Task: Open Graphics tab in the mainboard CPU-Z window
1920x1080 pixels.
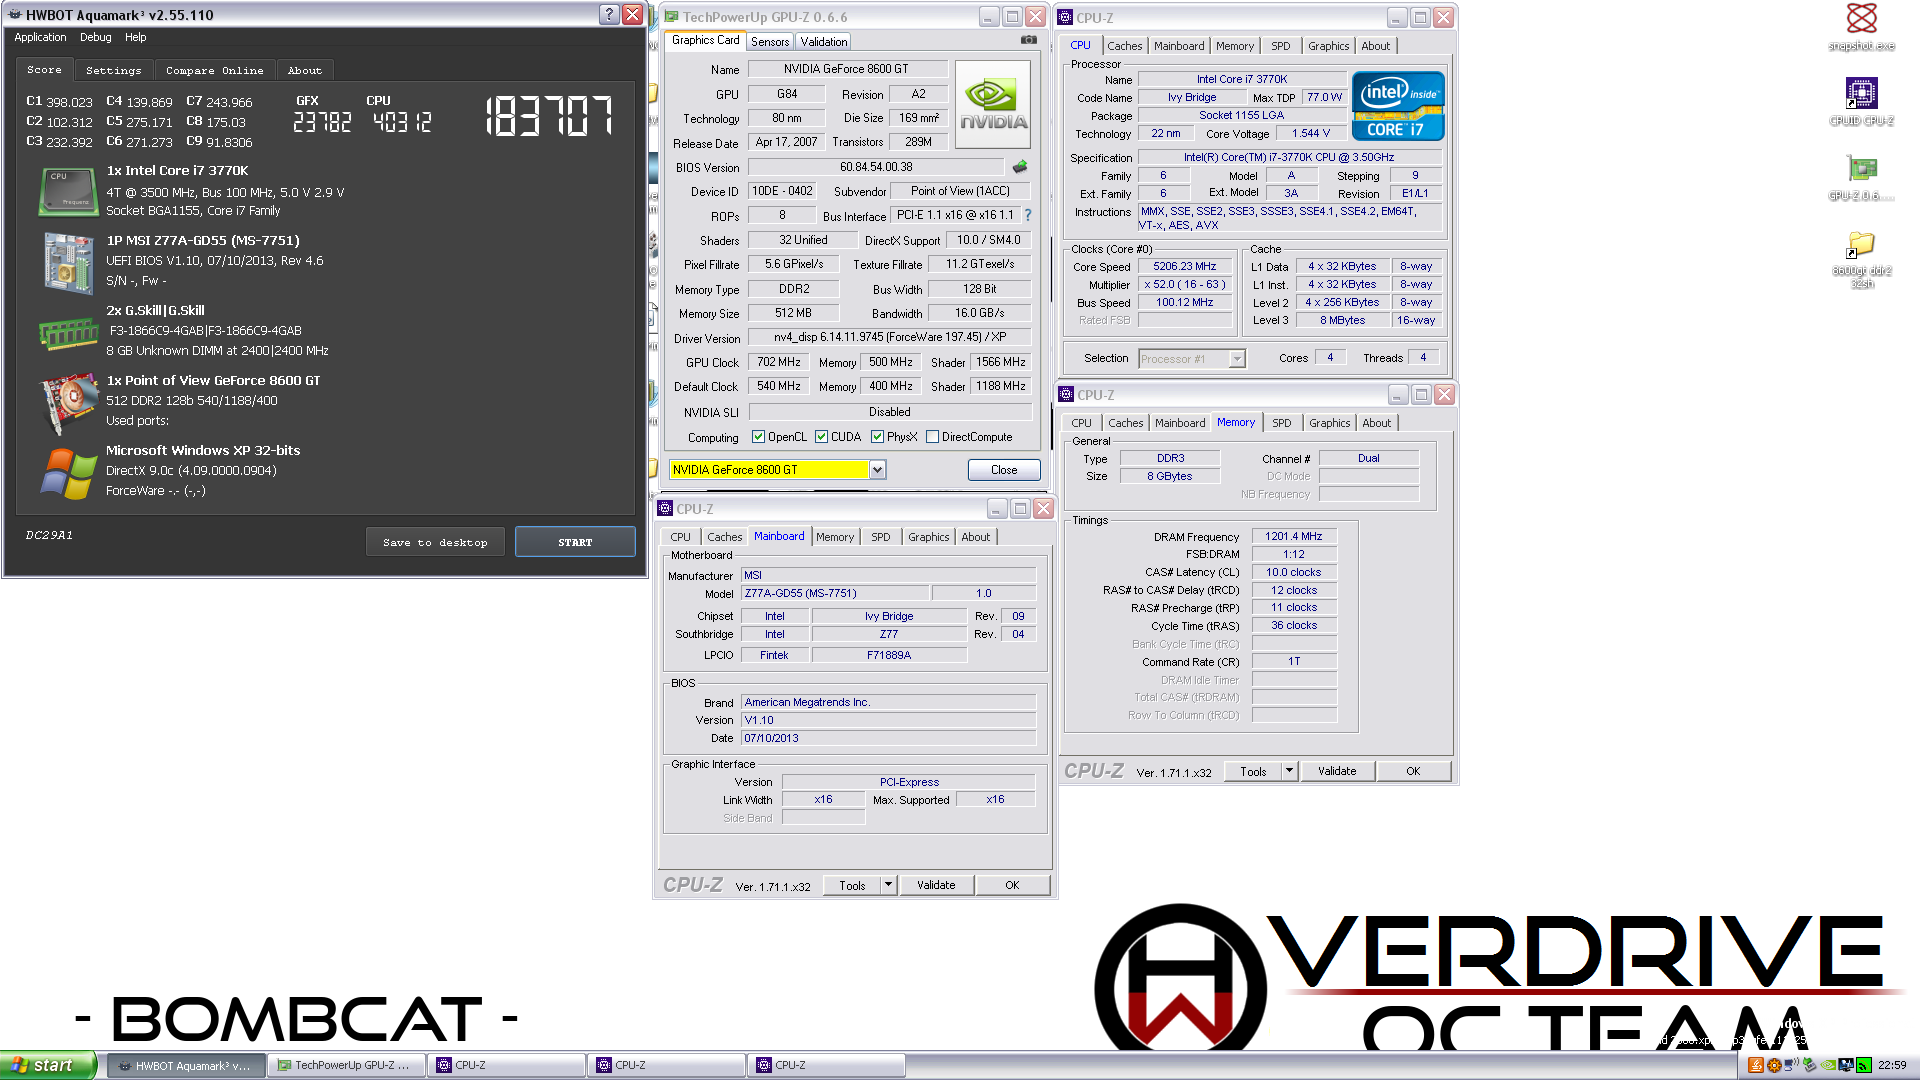Action: 928,537
